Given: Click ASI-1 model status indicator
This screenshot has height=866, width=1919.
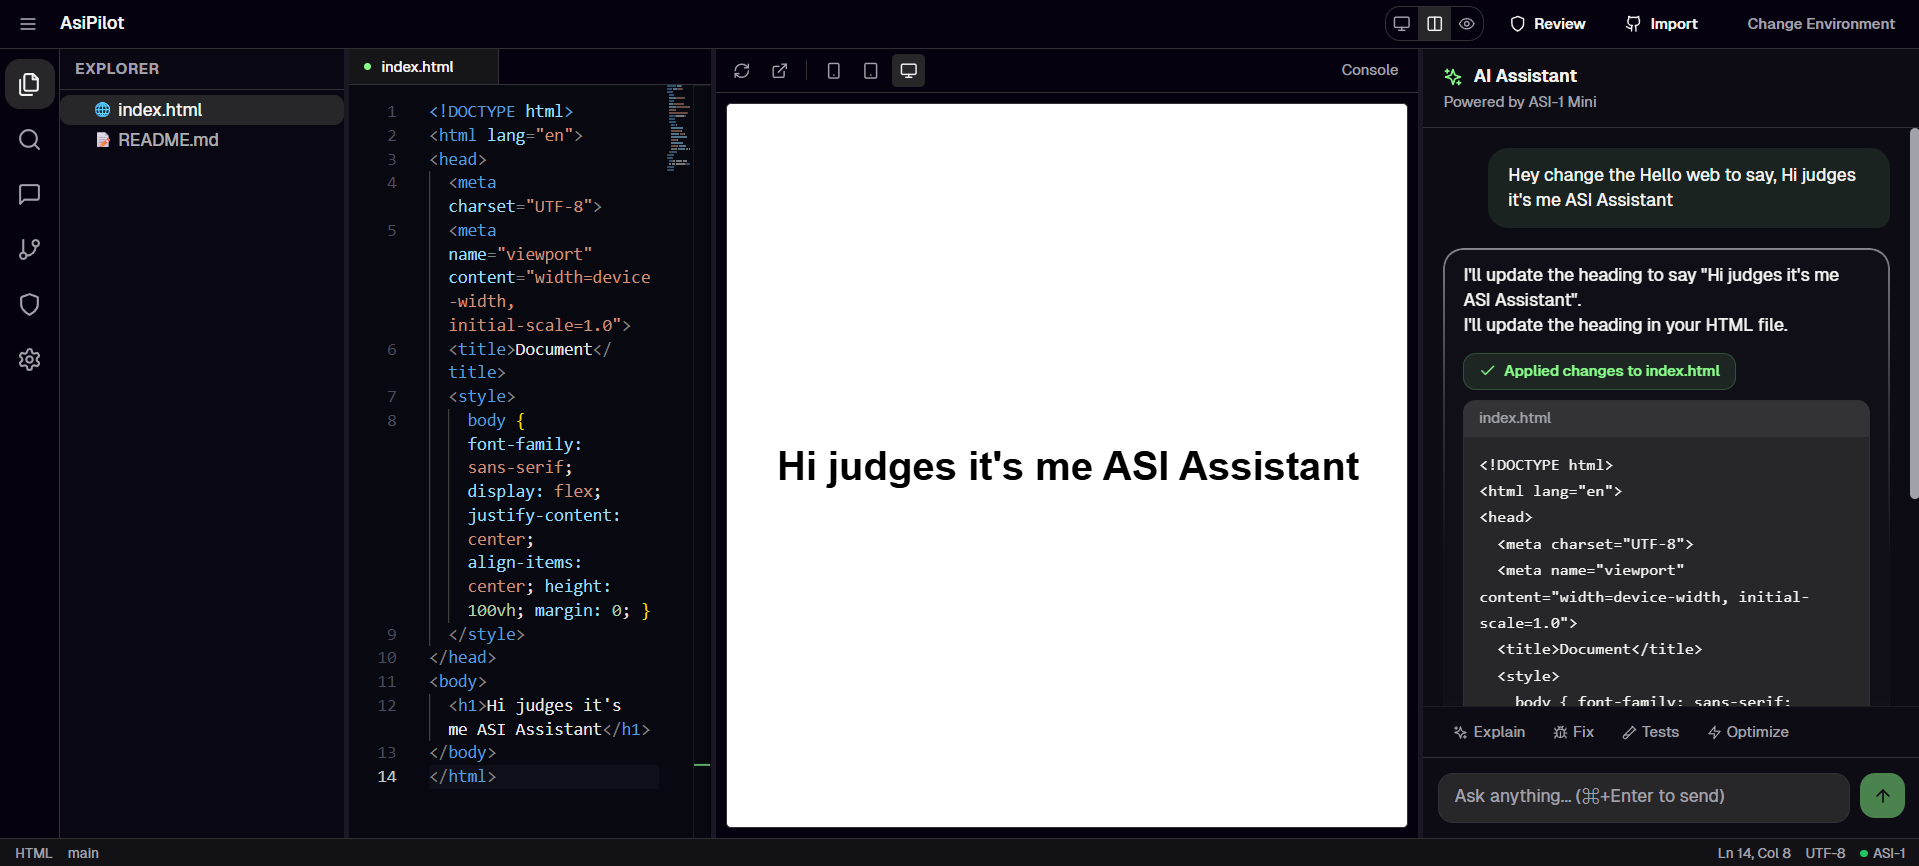Looking at the screenshot, I should (1883, 853).
